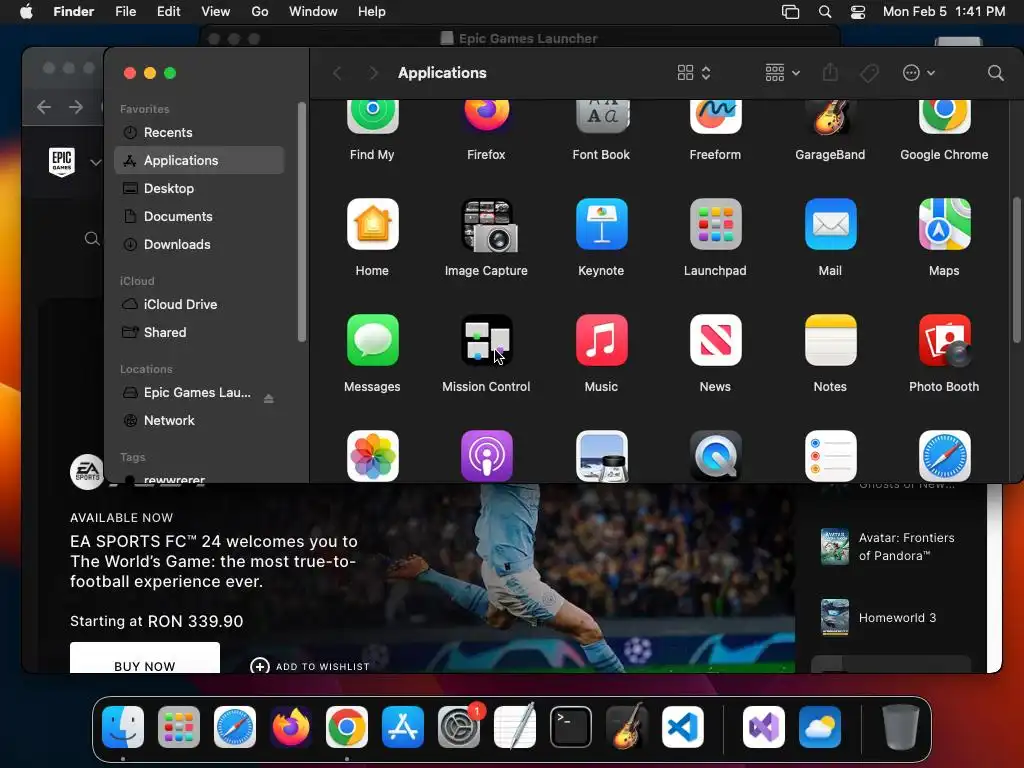Open the View menu
Image resolution: width=1024 pixels, height=768 pixels.
click(x=216, y=12)
